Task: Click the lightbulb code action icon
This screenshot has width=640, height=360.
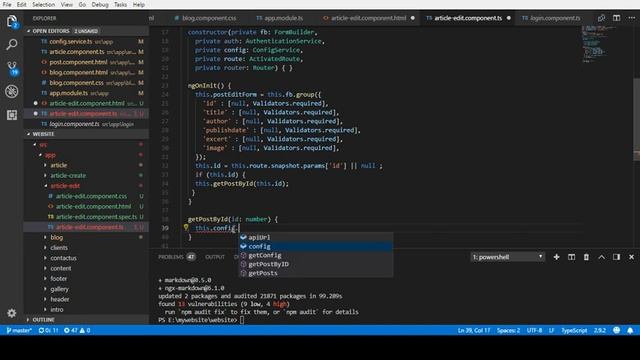Action: pyautogui.click(x=186, y=228)
